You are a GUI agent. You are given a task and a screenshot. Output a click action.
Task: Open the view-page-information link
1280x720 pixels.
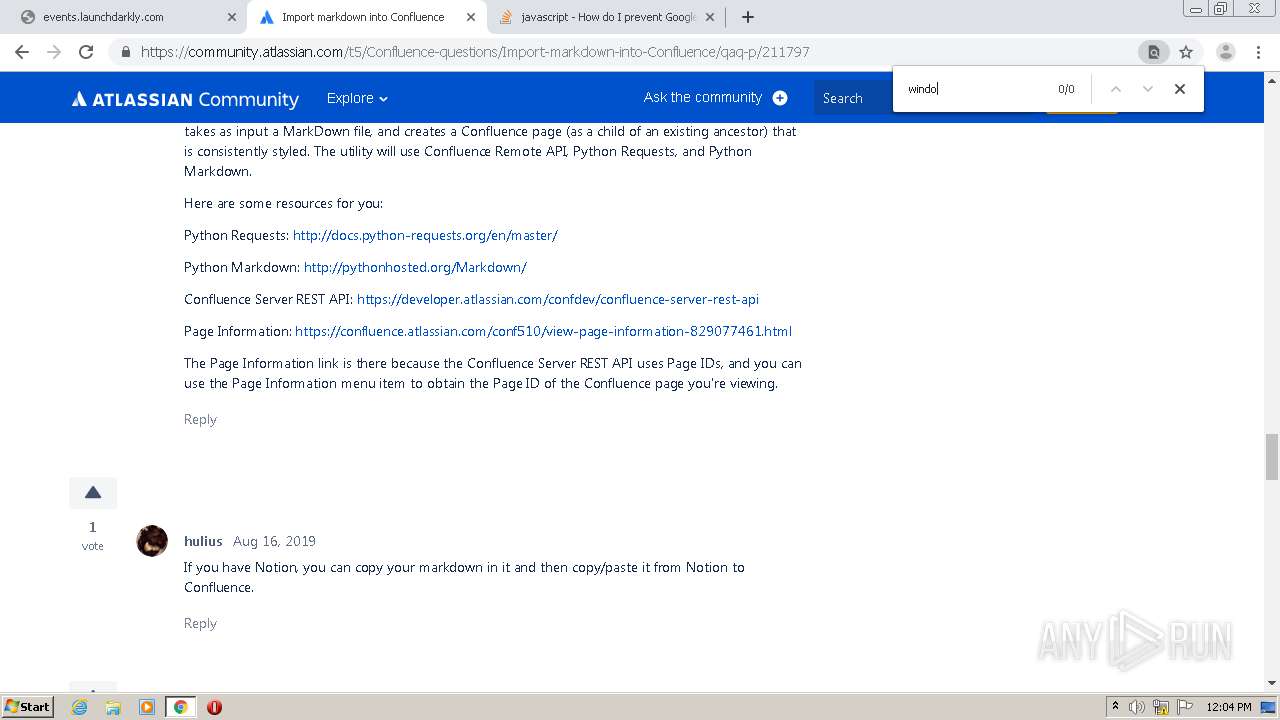(x=543, y=331)
